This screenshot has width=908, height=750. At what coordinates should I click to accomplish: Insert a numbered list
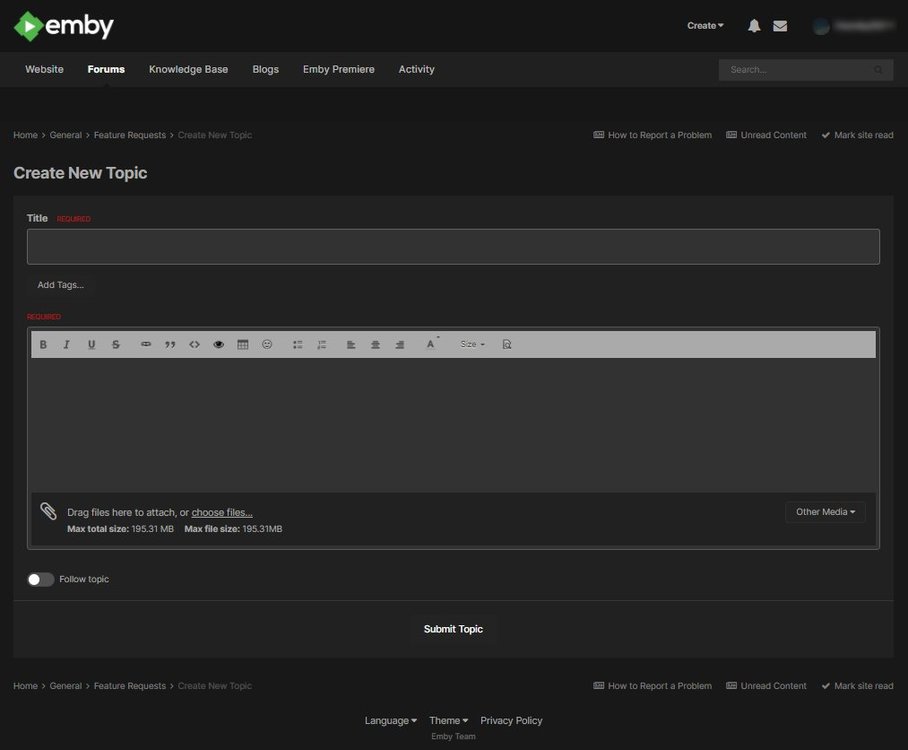[x=322, y=345]
